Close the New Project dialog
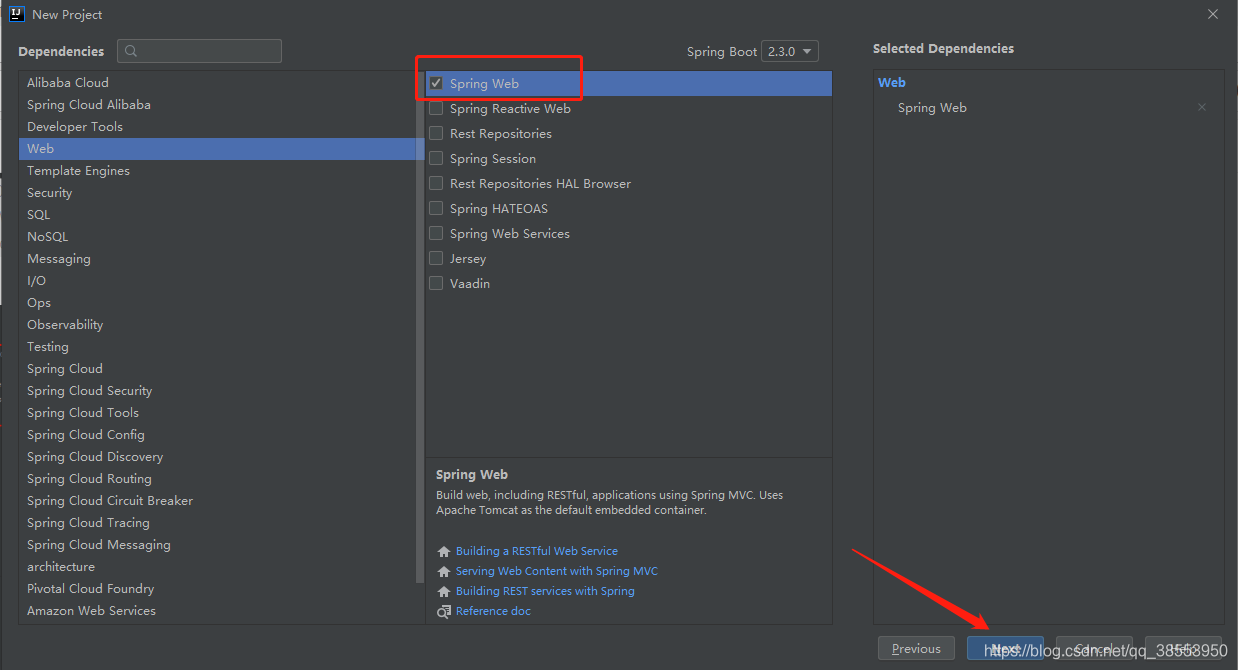 point(1213,14)
